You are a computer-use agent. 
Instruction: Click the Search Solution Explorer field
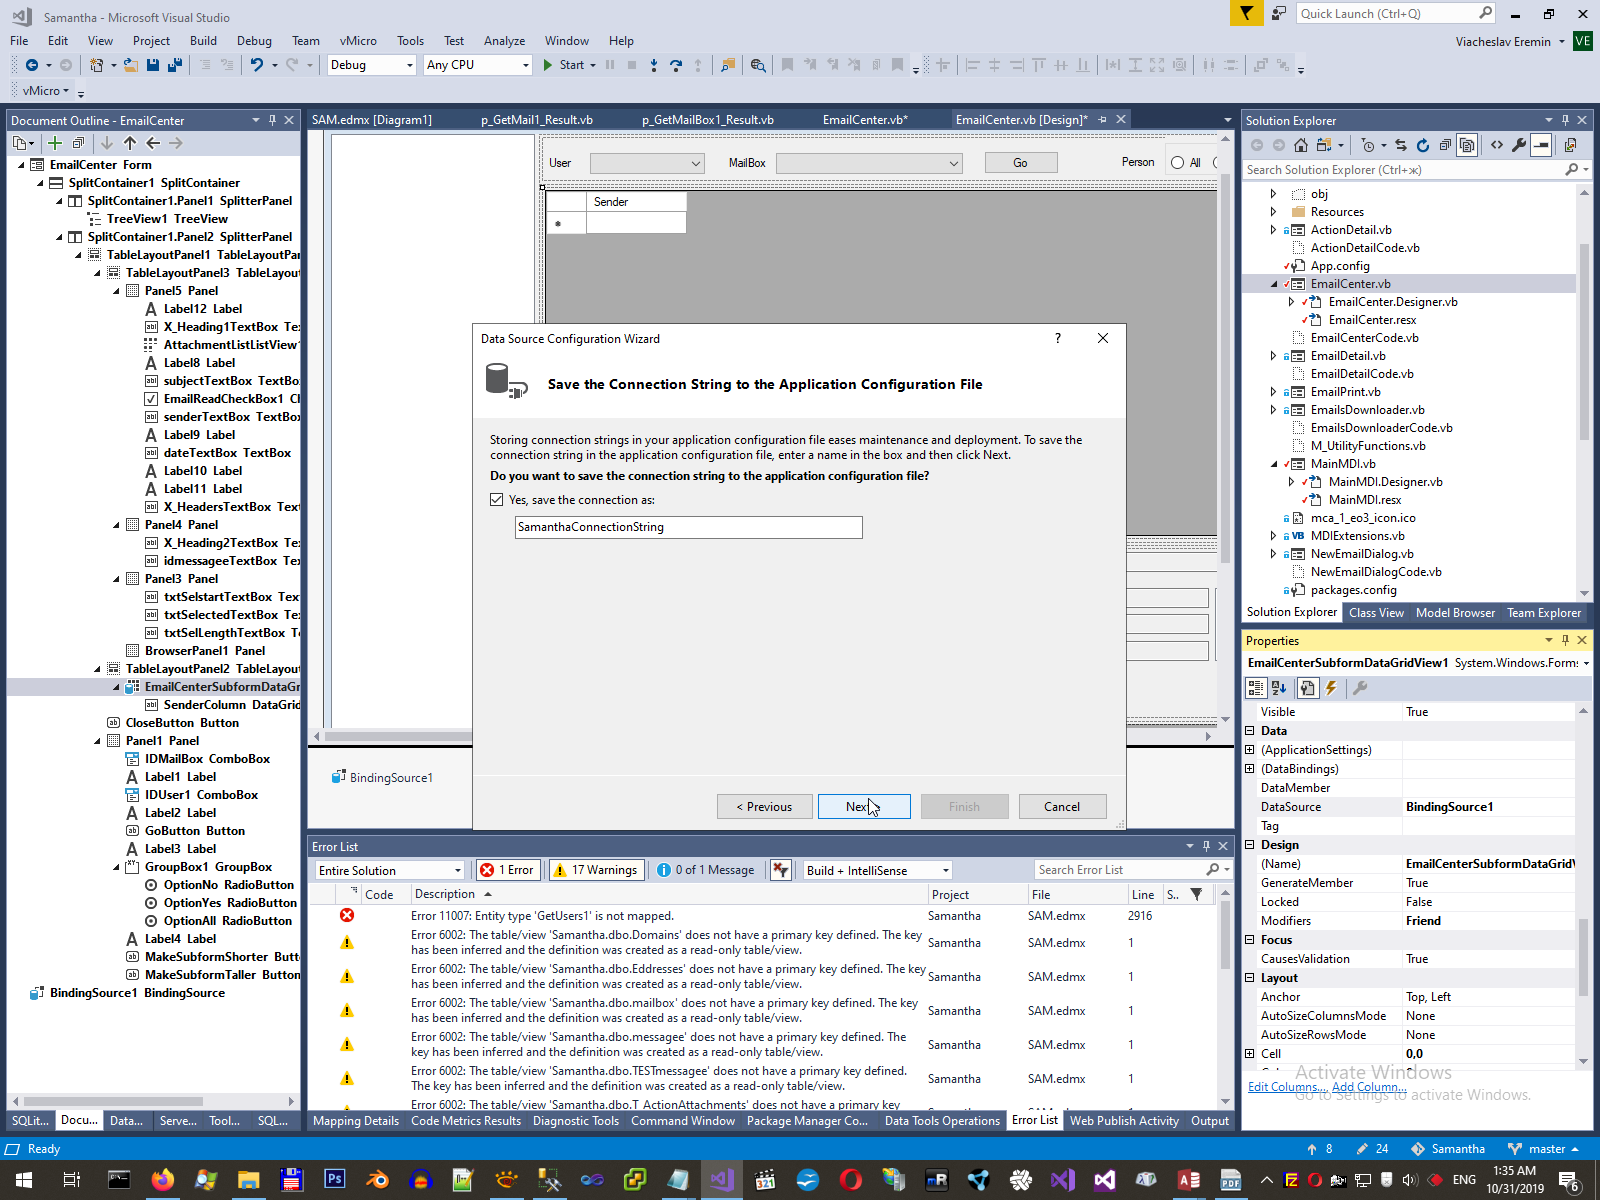[x=1403, y=170]
